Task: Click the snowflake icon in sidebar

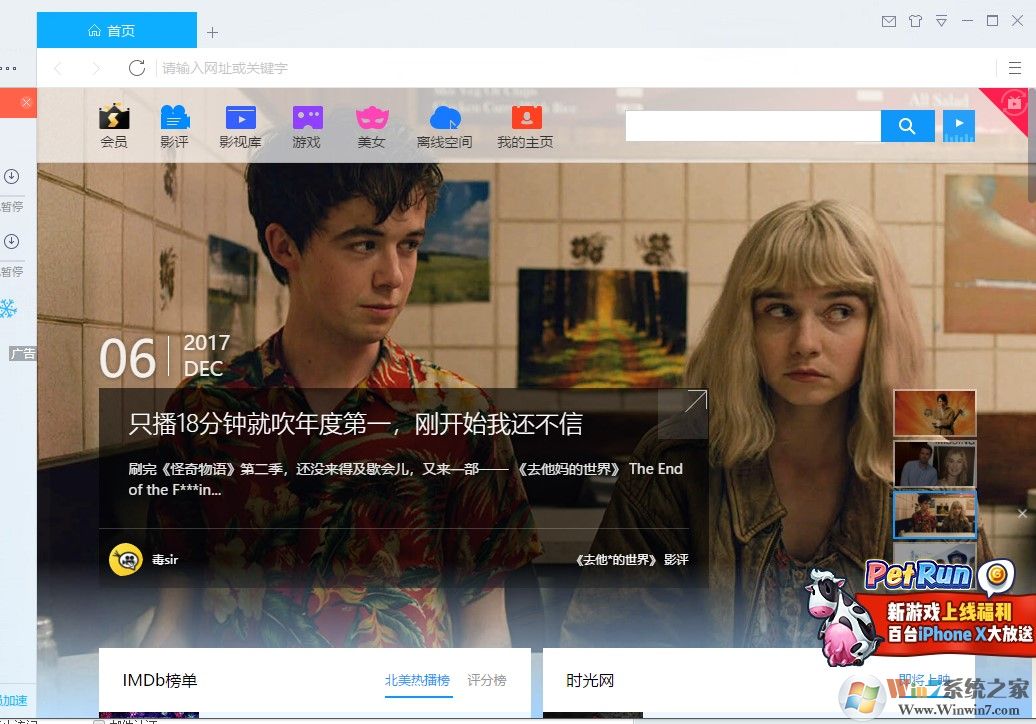Action: 8,308
